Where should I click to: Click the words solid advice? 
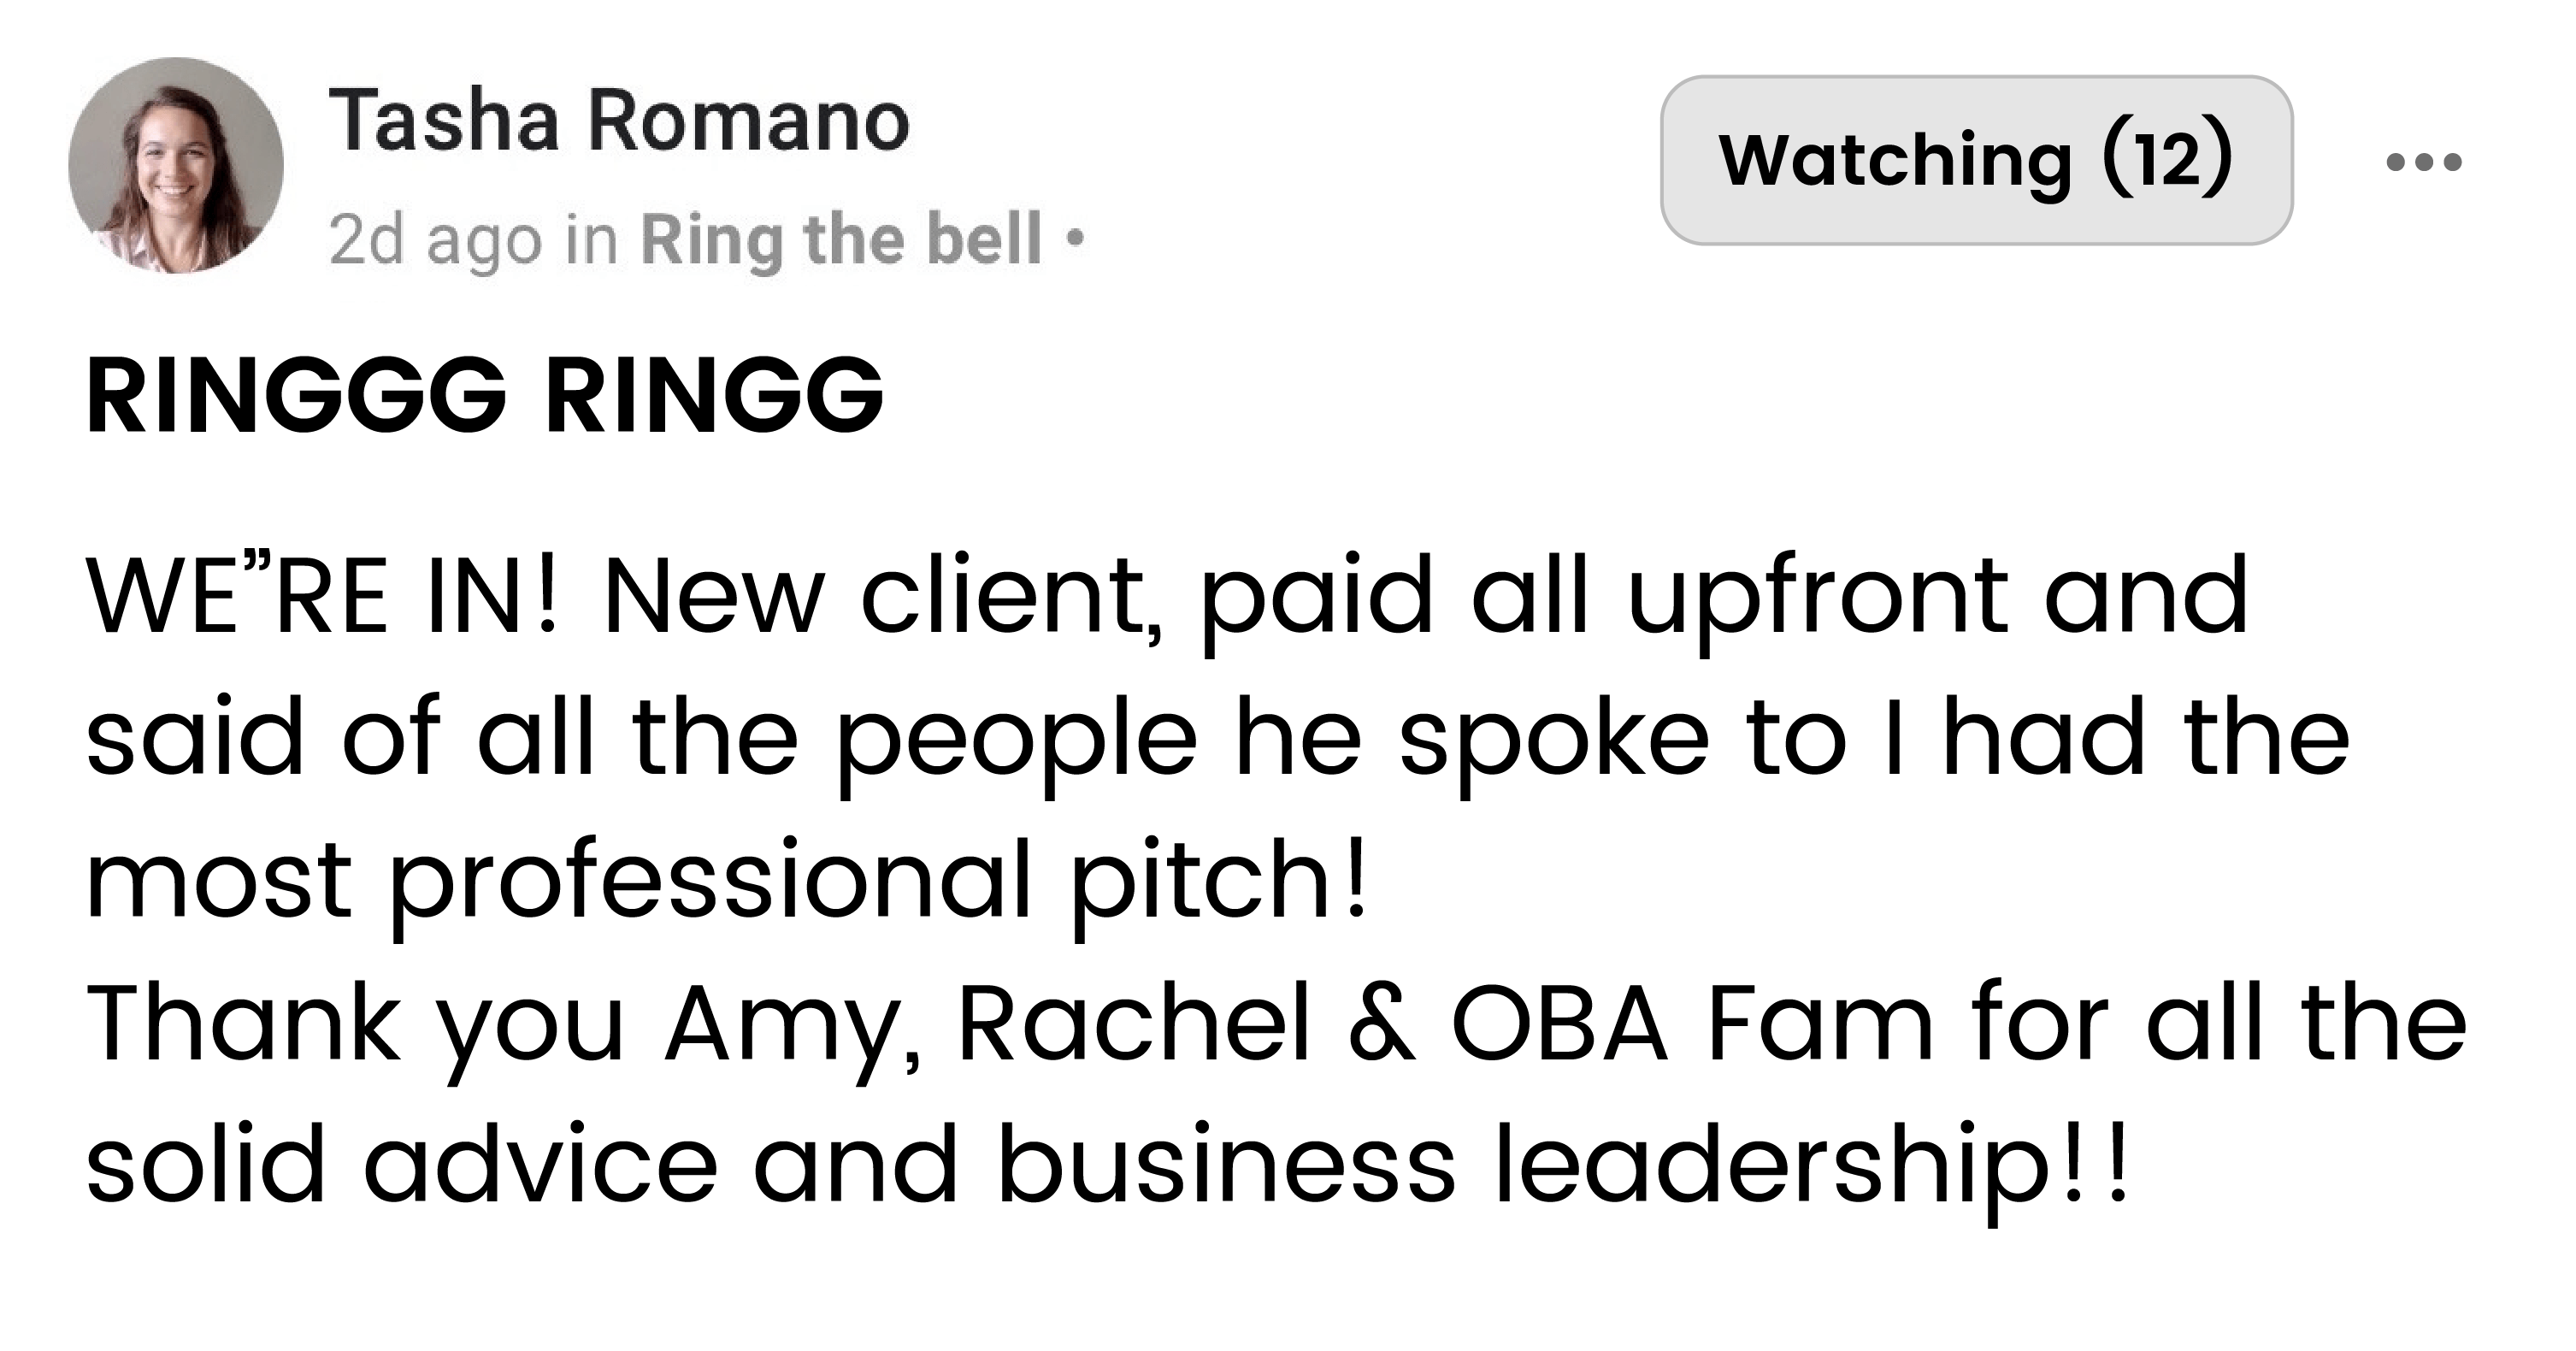click(402, 1164)
